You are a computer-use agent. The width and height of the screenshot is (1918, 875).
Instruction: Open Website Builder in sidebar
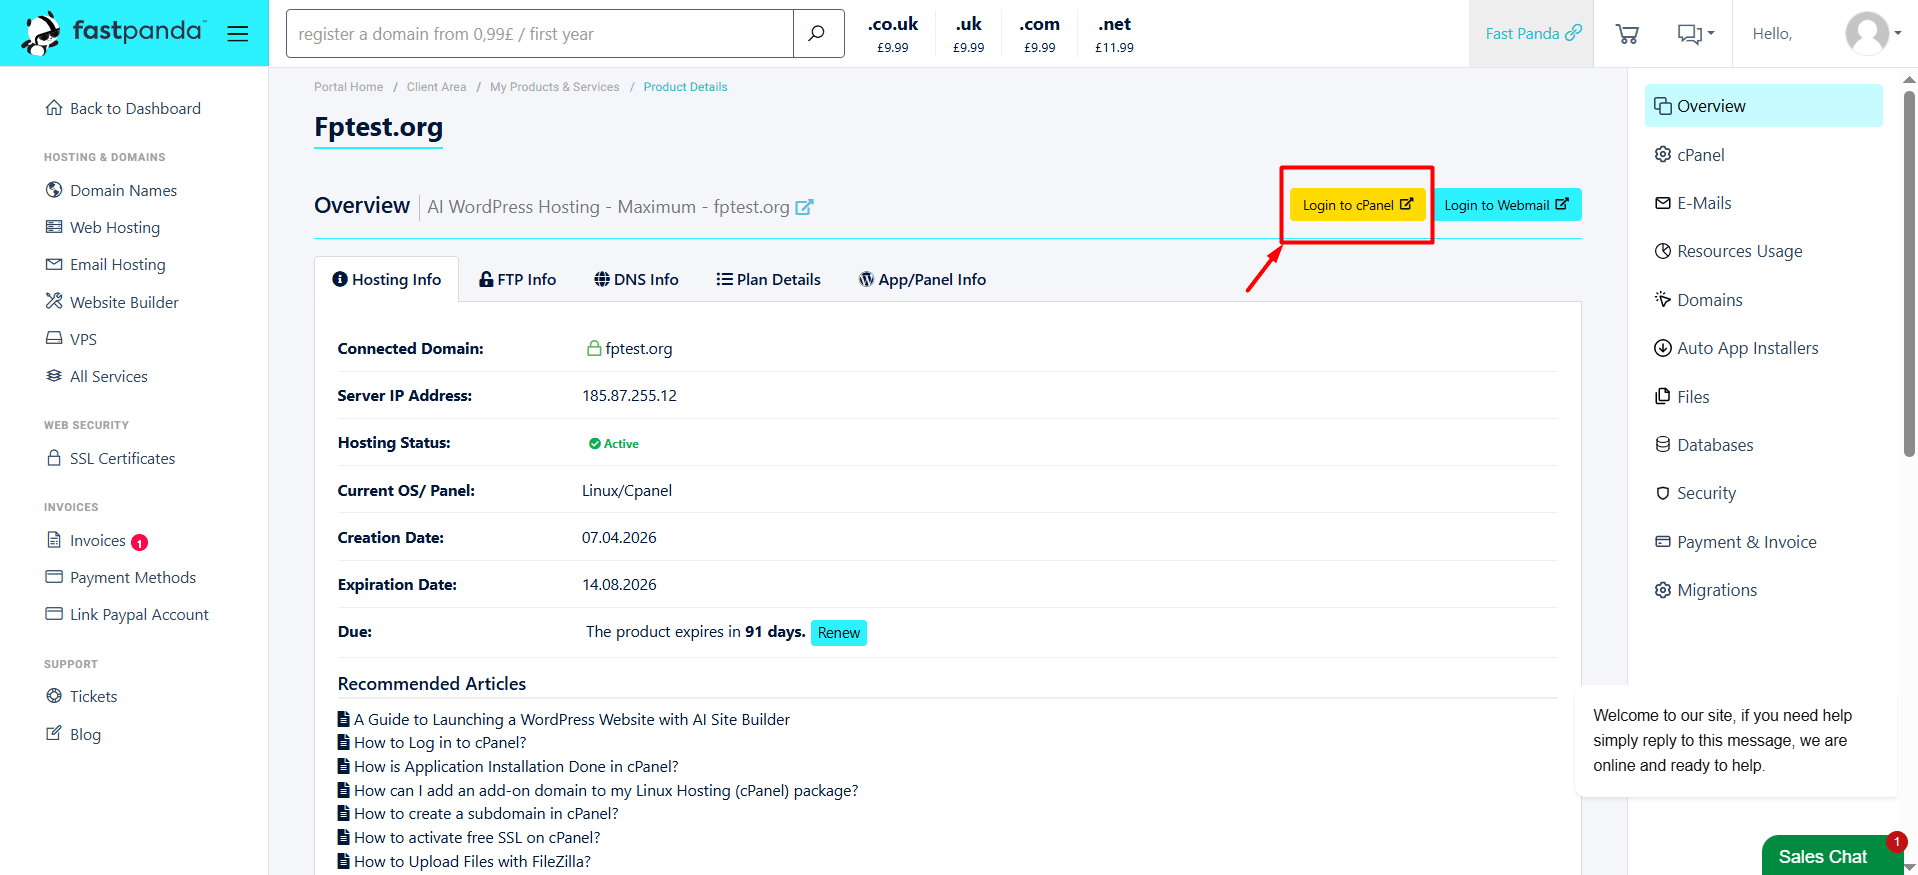pos(112,302)
